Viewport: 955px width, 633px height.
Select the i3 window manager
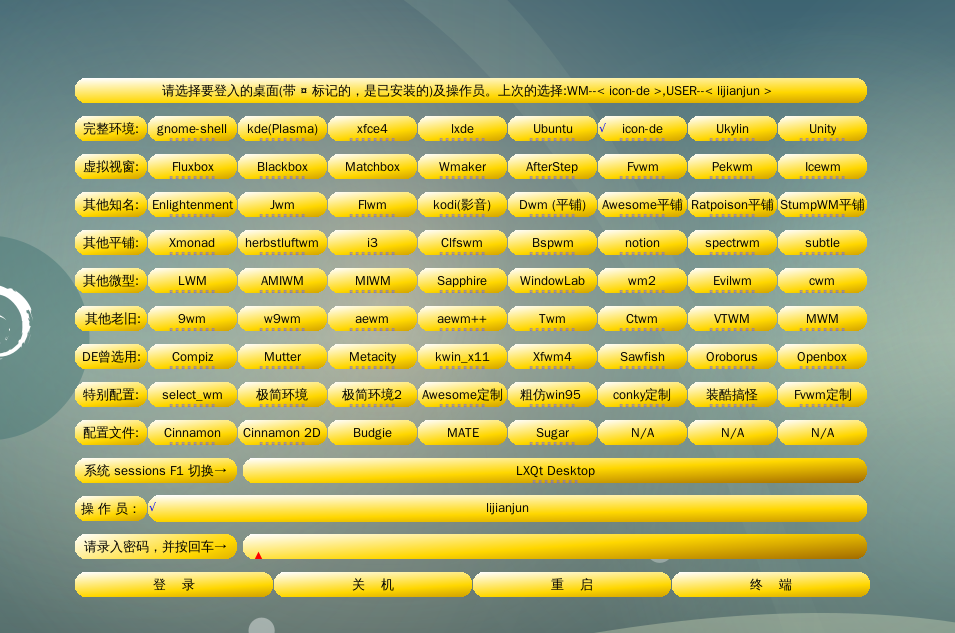[372, 242]
